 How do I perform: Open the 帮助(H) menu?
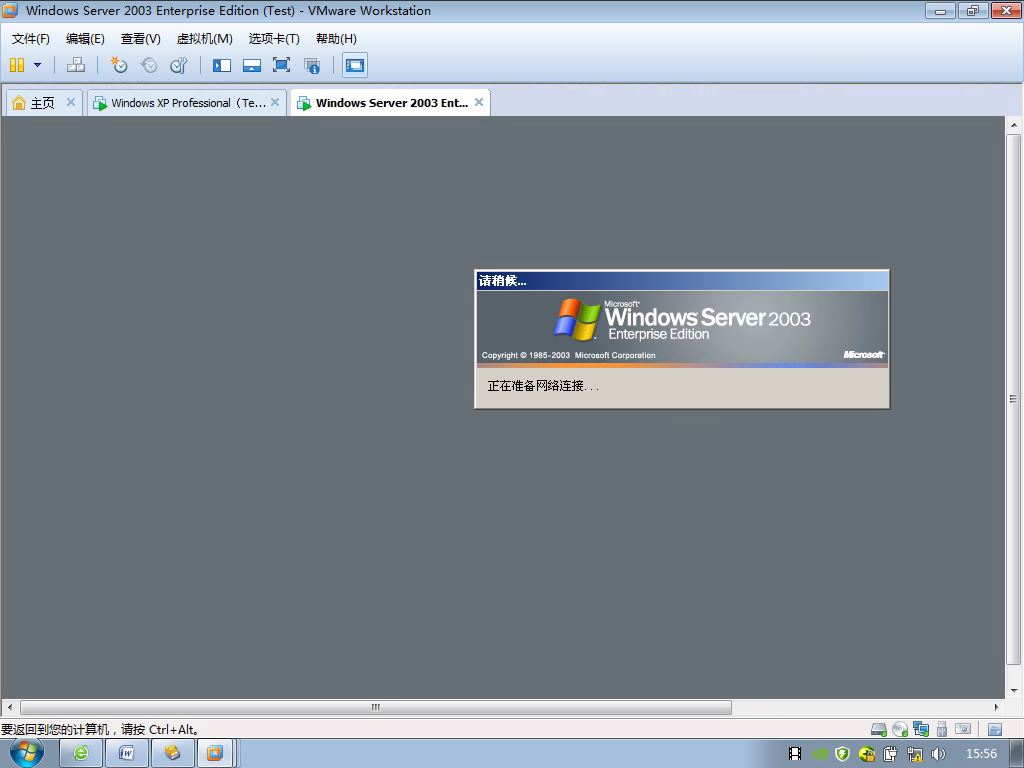[336, 39]
